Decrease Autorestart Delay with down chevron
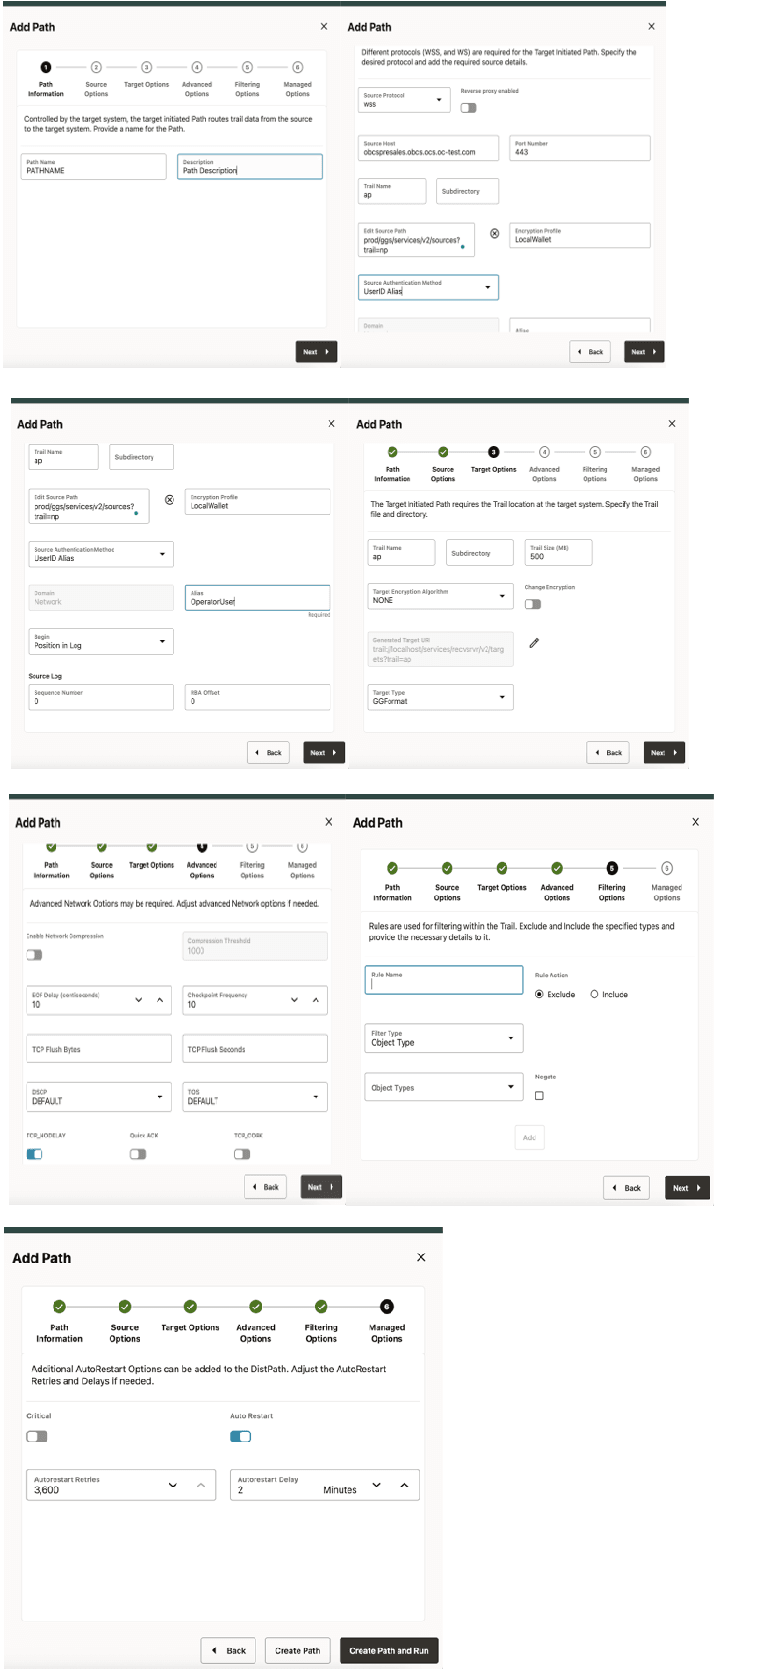The width and height of the screenshot is (761, 1669). [x=377, y=1485]
